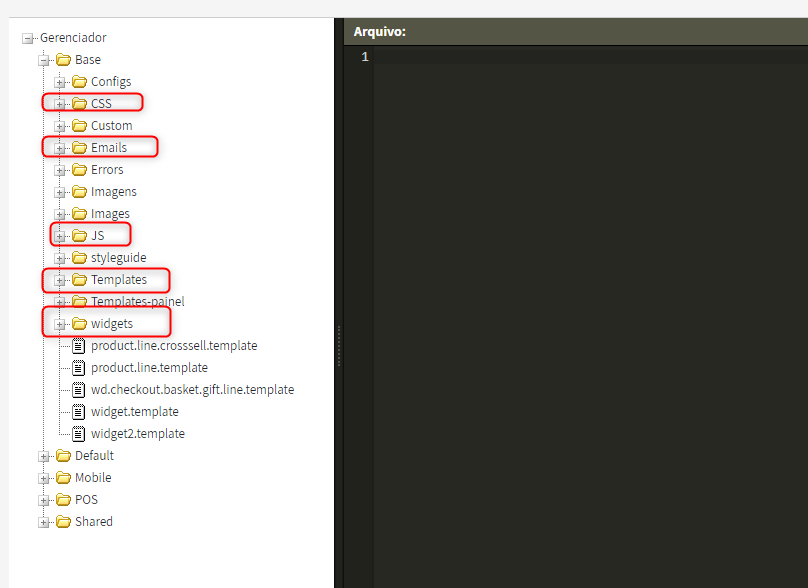This screenshot has width=808, height=588.
Task: Expand the Errors folder plus sign
Action: point(60,171)
